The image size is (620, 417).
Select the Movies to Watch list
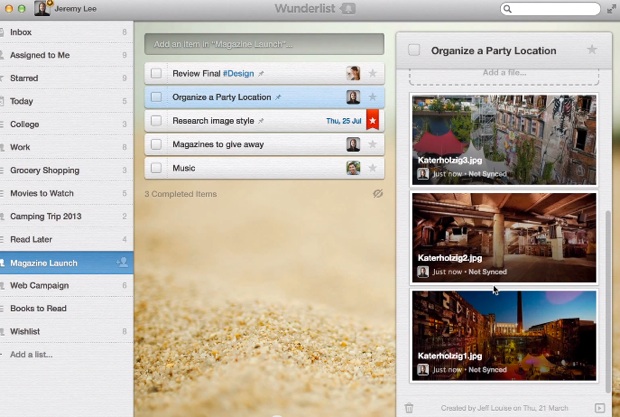[66, 193]
